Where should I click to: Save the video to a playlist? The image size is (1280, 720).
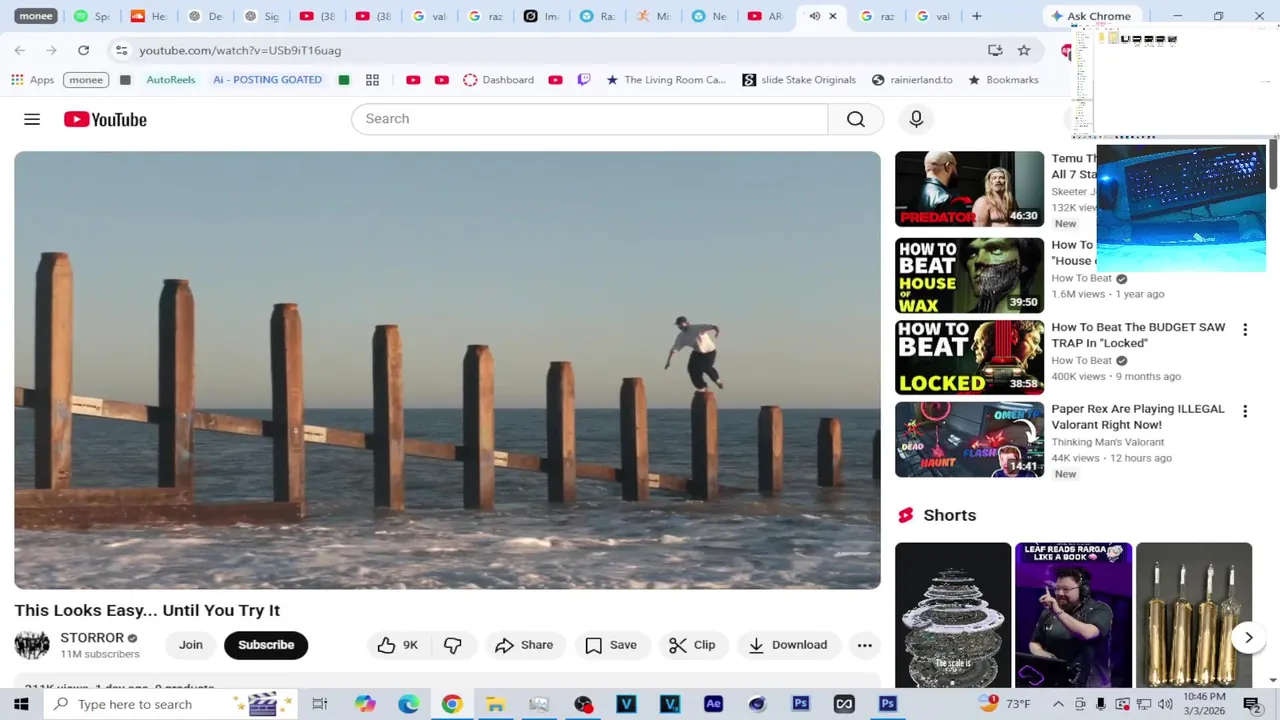click(611, 645)
